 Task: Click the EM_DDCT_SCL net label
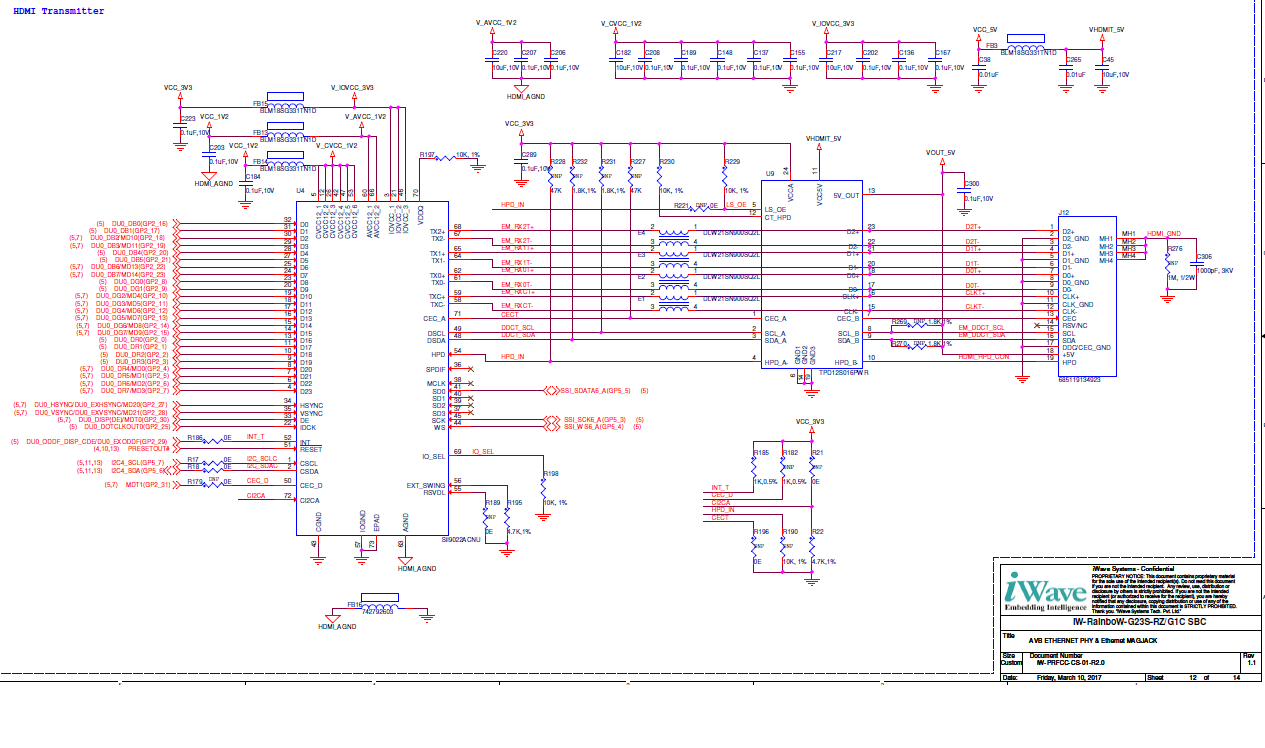981,326
